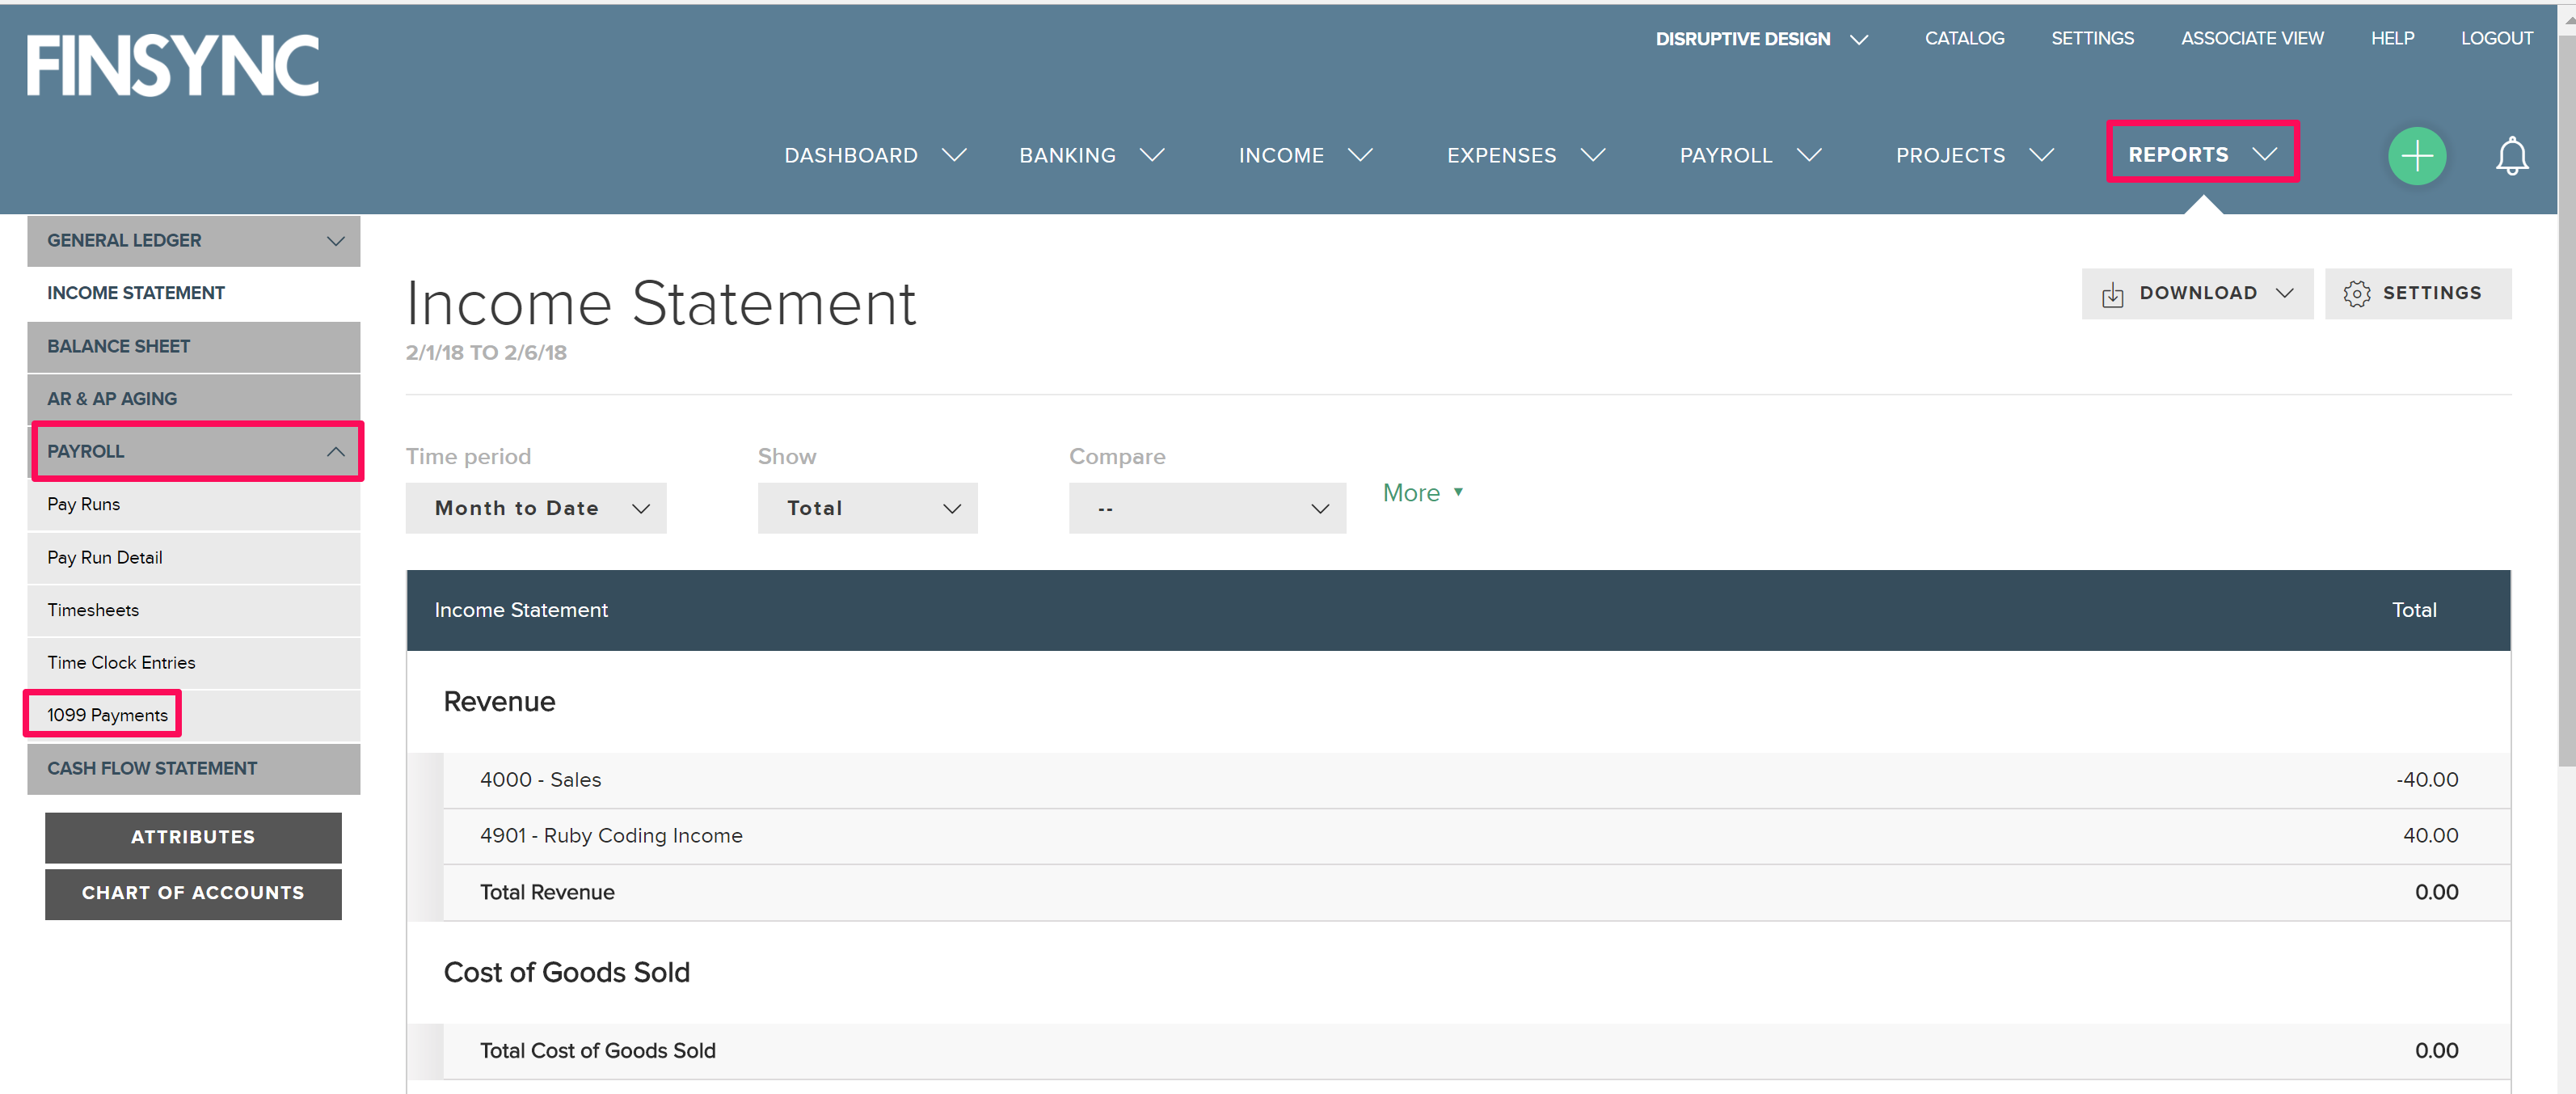2576x1094 pixels.
Task: Open the Reports menu
Action: [2202, 154]
